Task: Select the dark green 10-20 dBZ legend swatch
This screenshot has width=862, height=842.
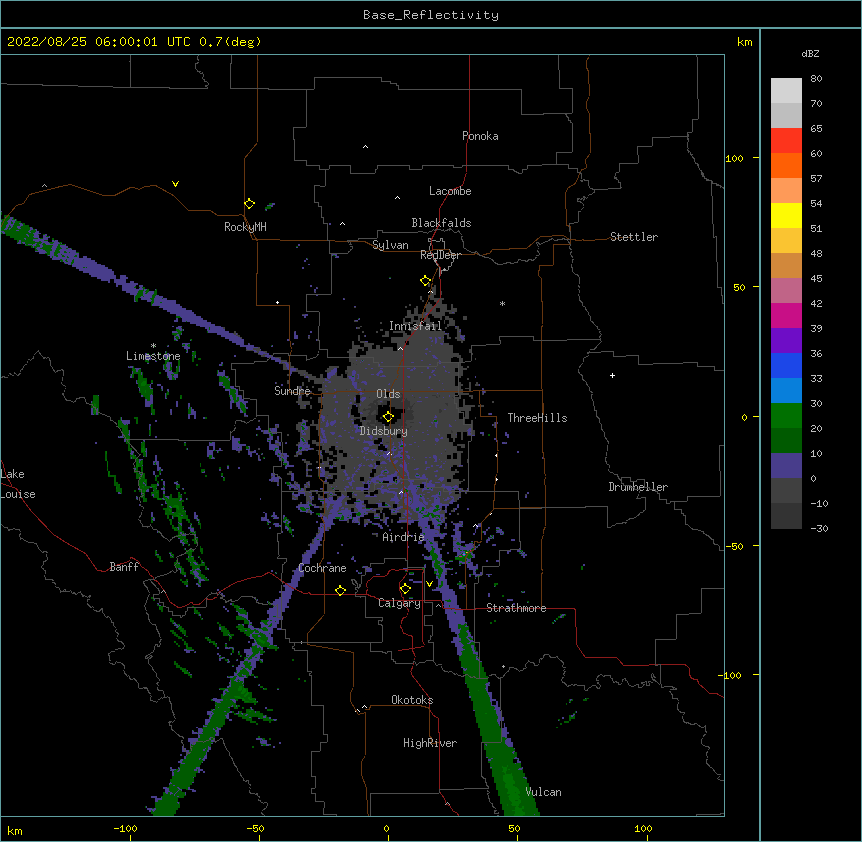Action: (786, 441)
